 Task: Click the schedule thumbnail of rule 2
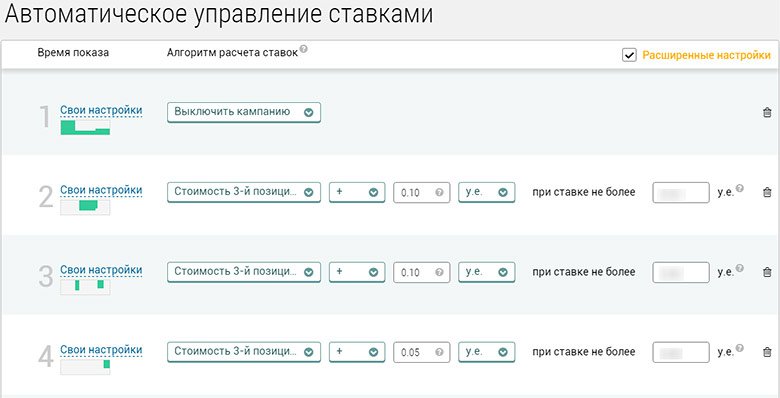coord(85,206)
